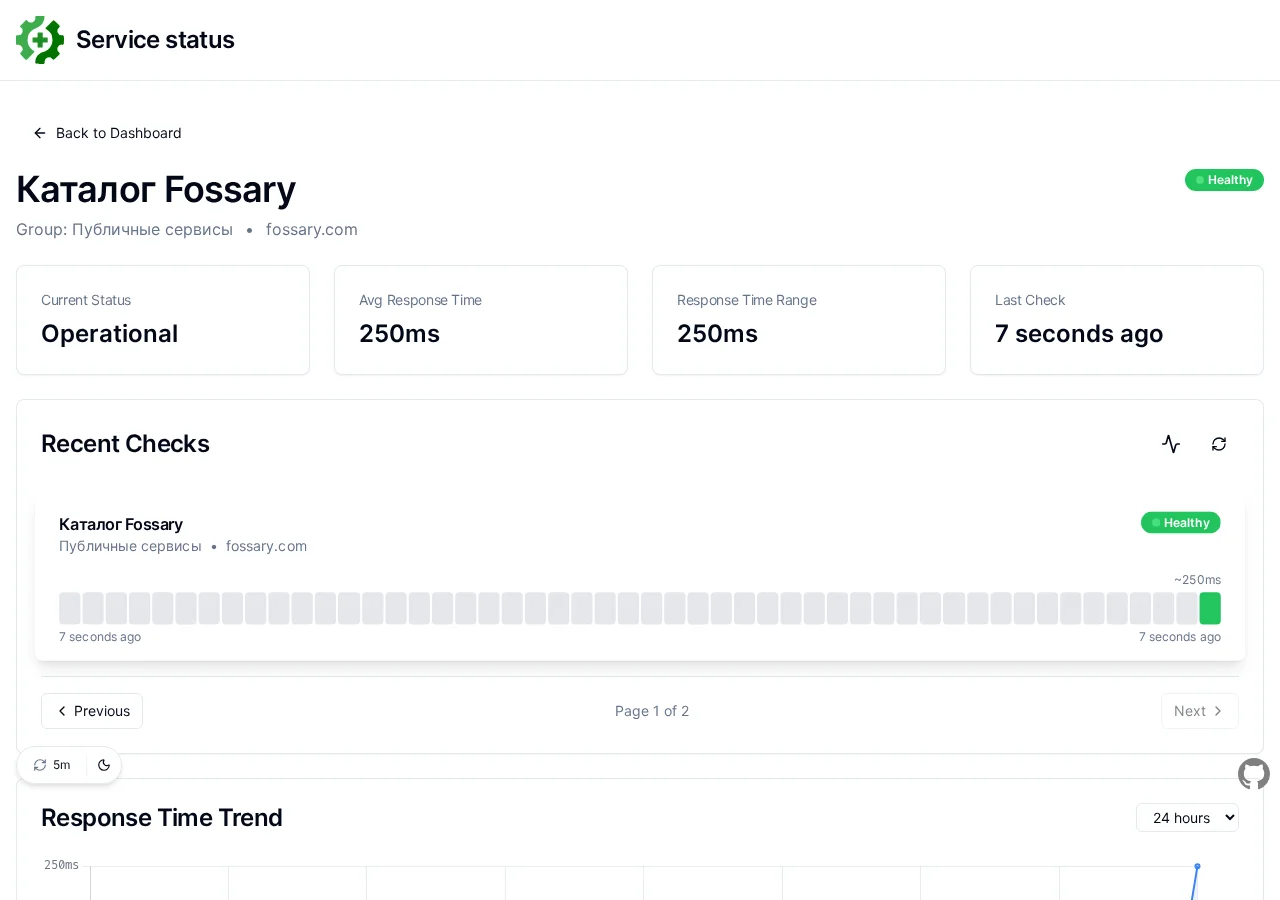Viewport: 1280px width, 900px height.
Task: Click the Response Time Range label
Action: pyautogui.click(x=747, y=300)
